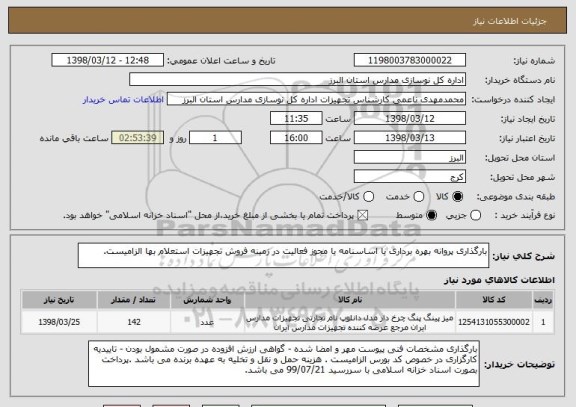Click the delivery city field کرج

coord(410,177)
